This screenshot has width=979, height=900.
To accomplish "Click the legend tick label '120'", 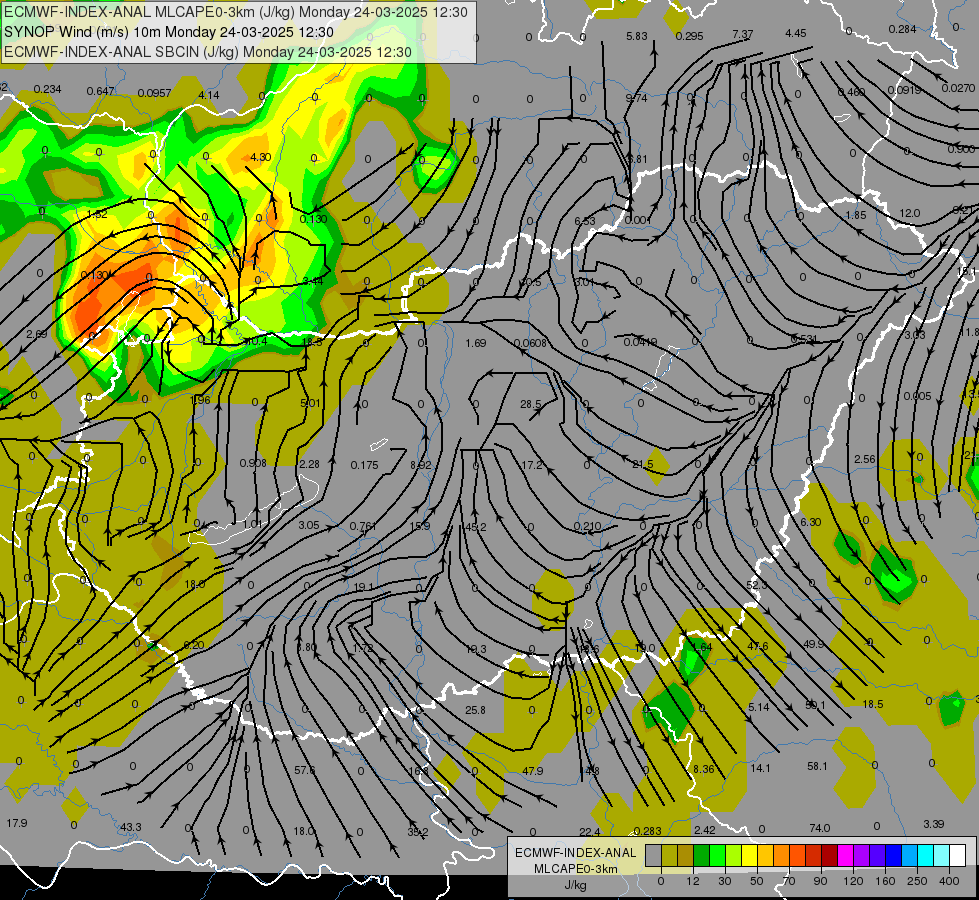I will tap(853, 881).
